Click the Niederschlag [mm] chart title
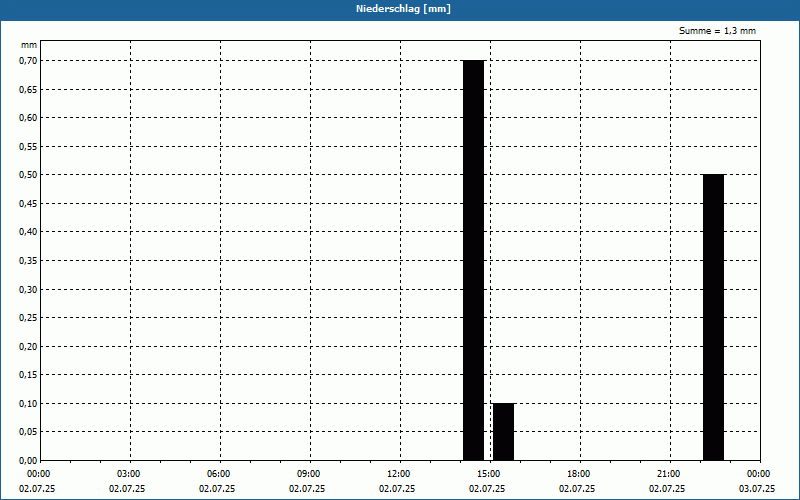 (x=403, y=9)
